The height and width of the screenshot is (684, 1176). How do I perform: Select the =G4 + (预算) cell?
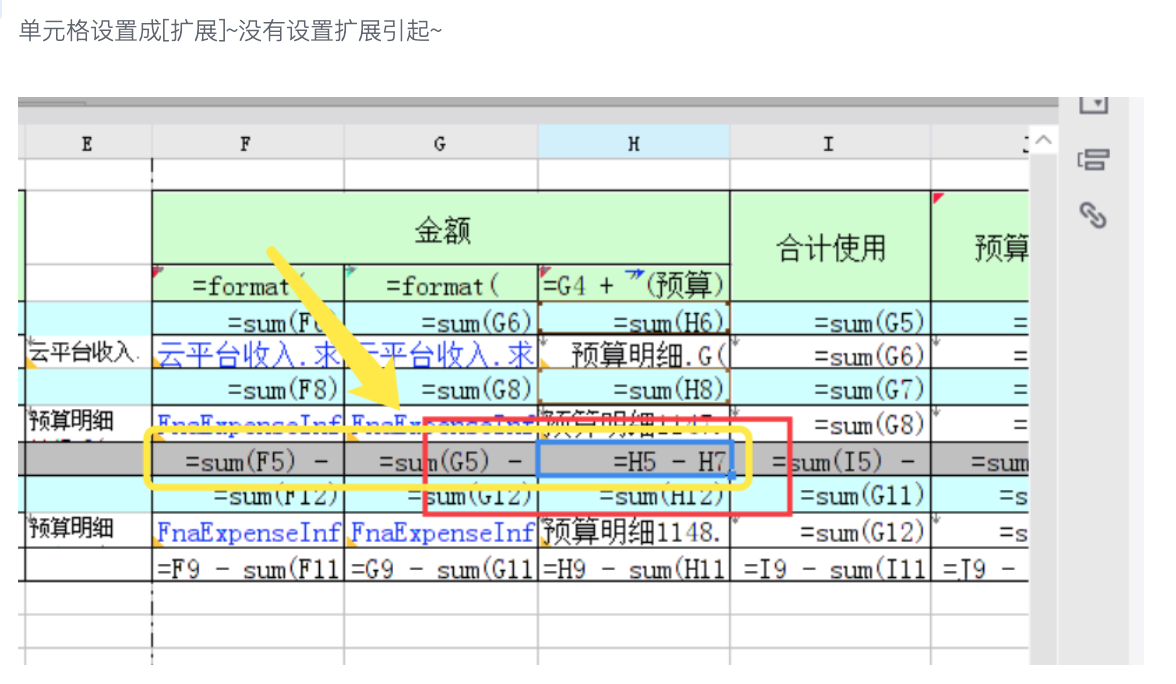(x=634, y=284)
